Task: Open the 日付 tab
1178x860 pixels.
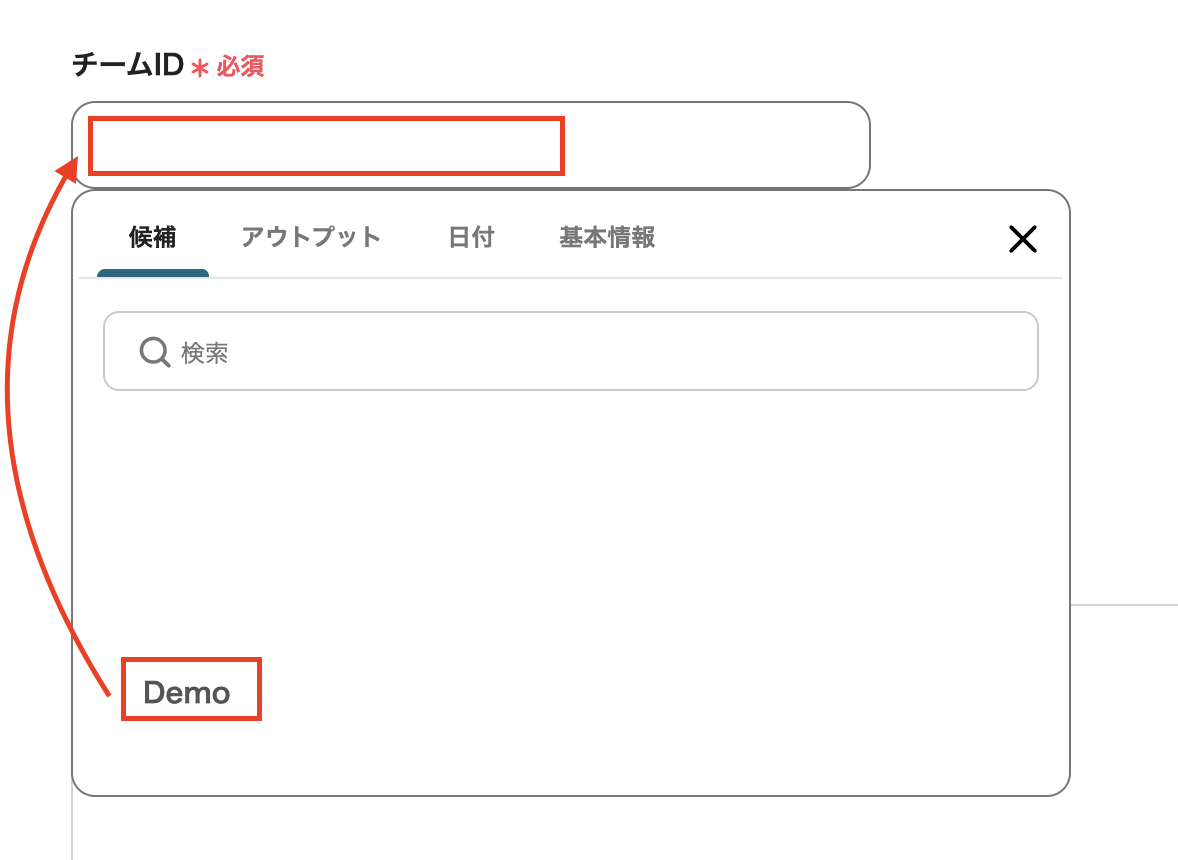Action: click(x=471, y=238)
